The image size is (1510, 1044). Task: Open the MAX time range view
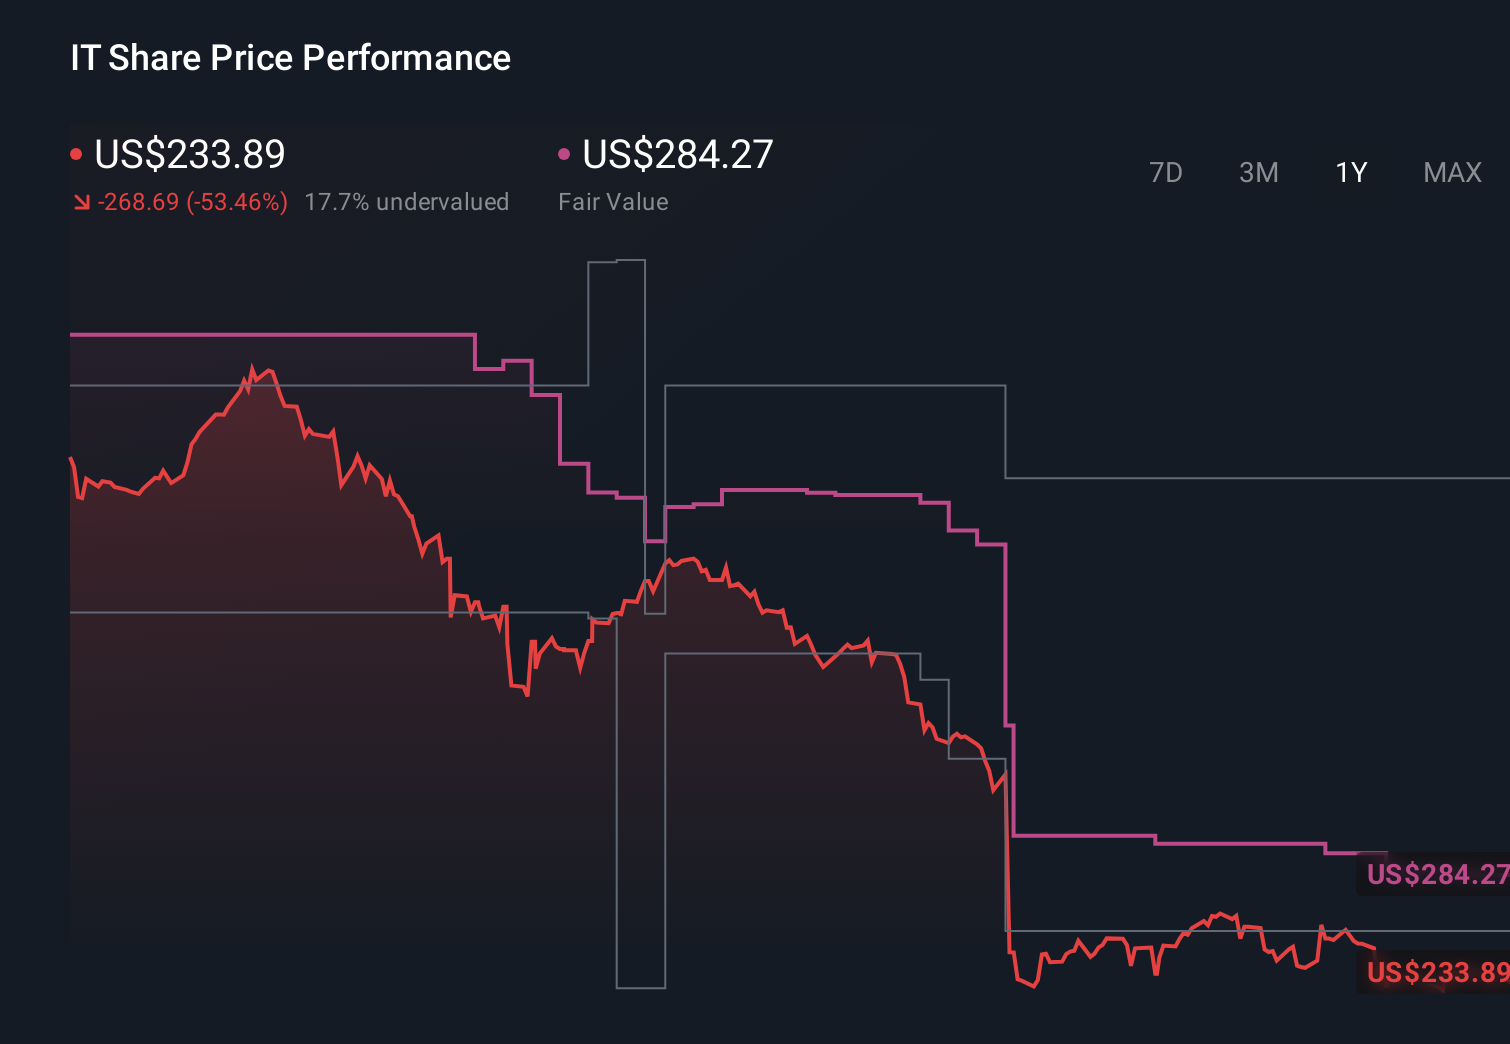[x=1451, y=172]
